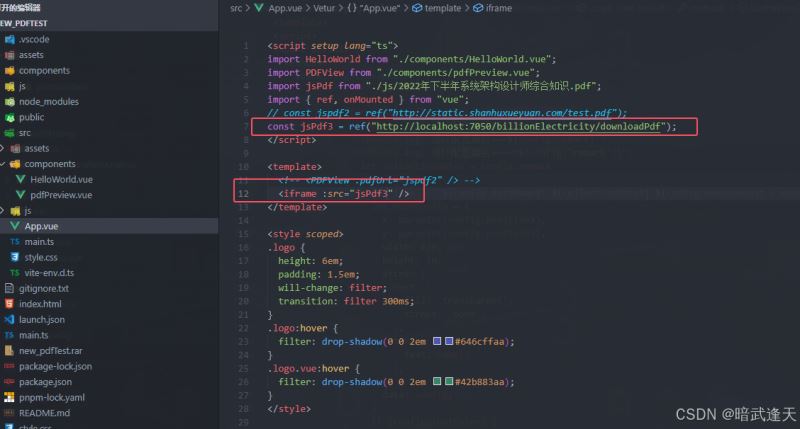The height and width of the screenshot is (429, 800).
Task: Expand the js folder inside src
Action: (3, 211)
